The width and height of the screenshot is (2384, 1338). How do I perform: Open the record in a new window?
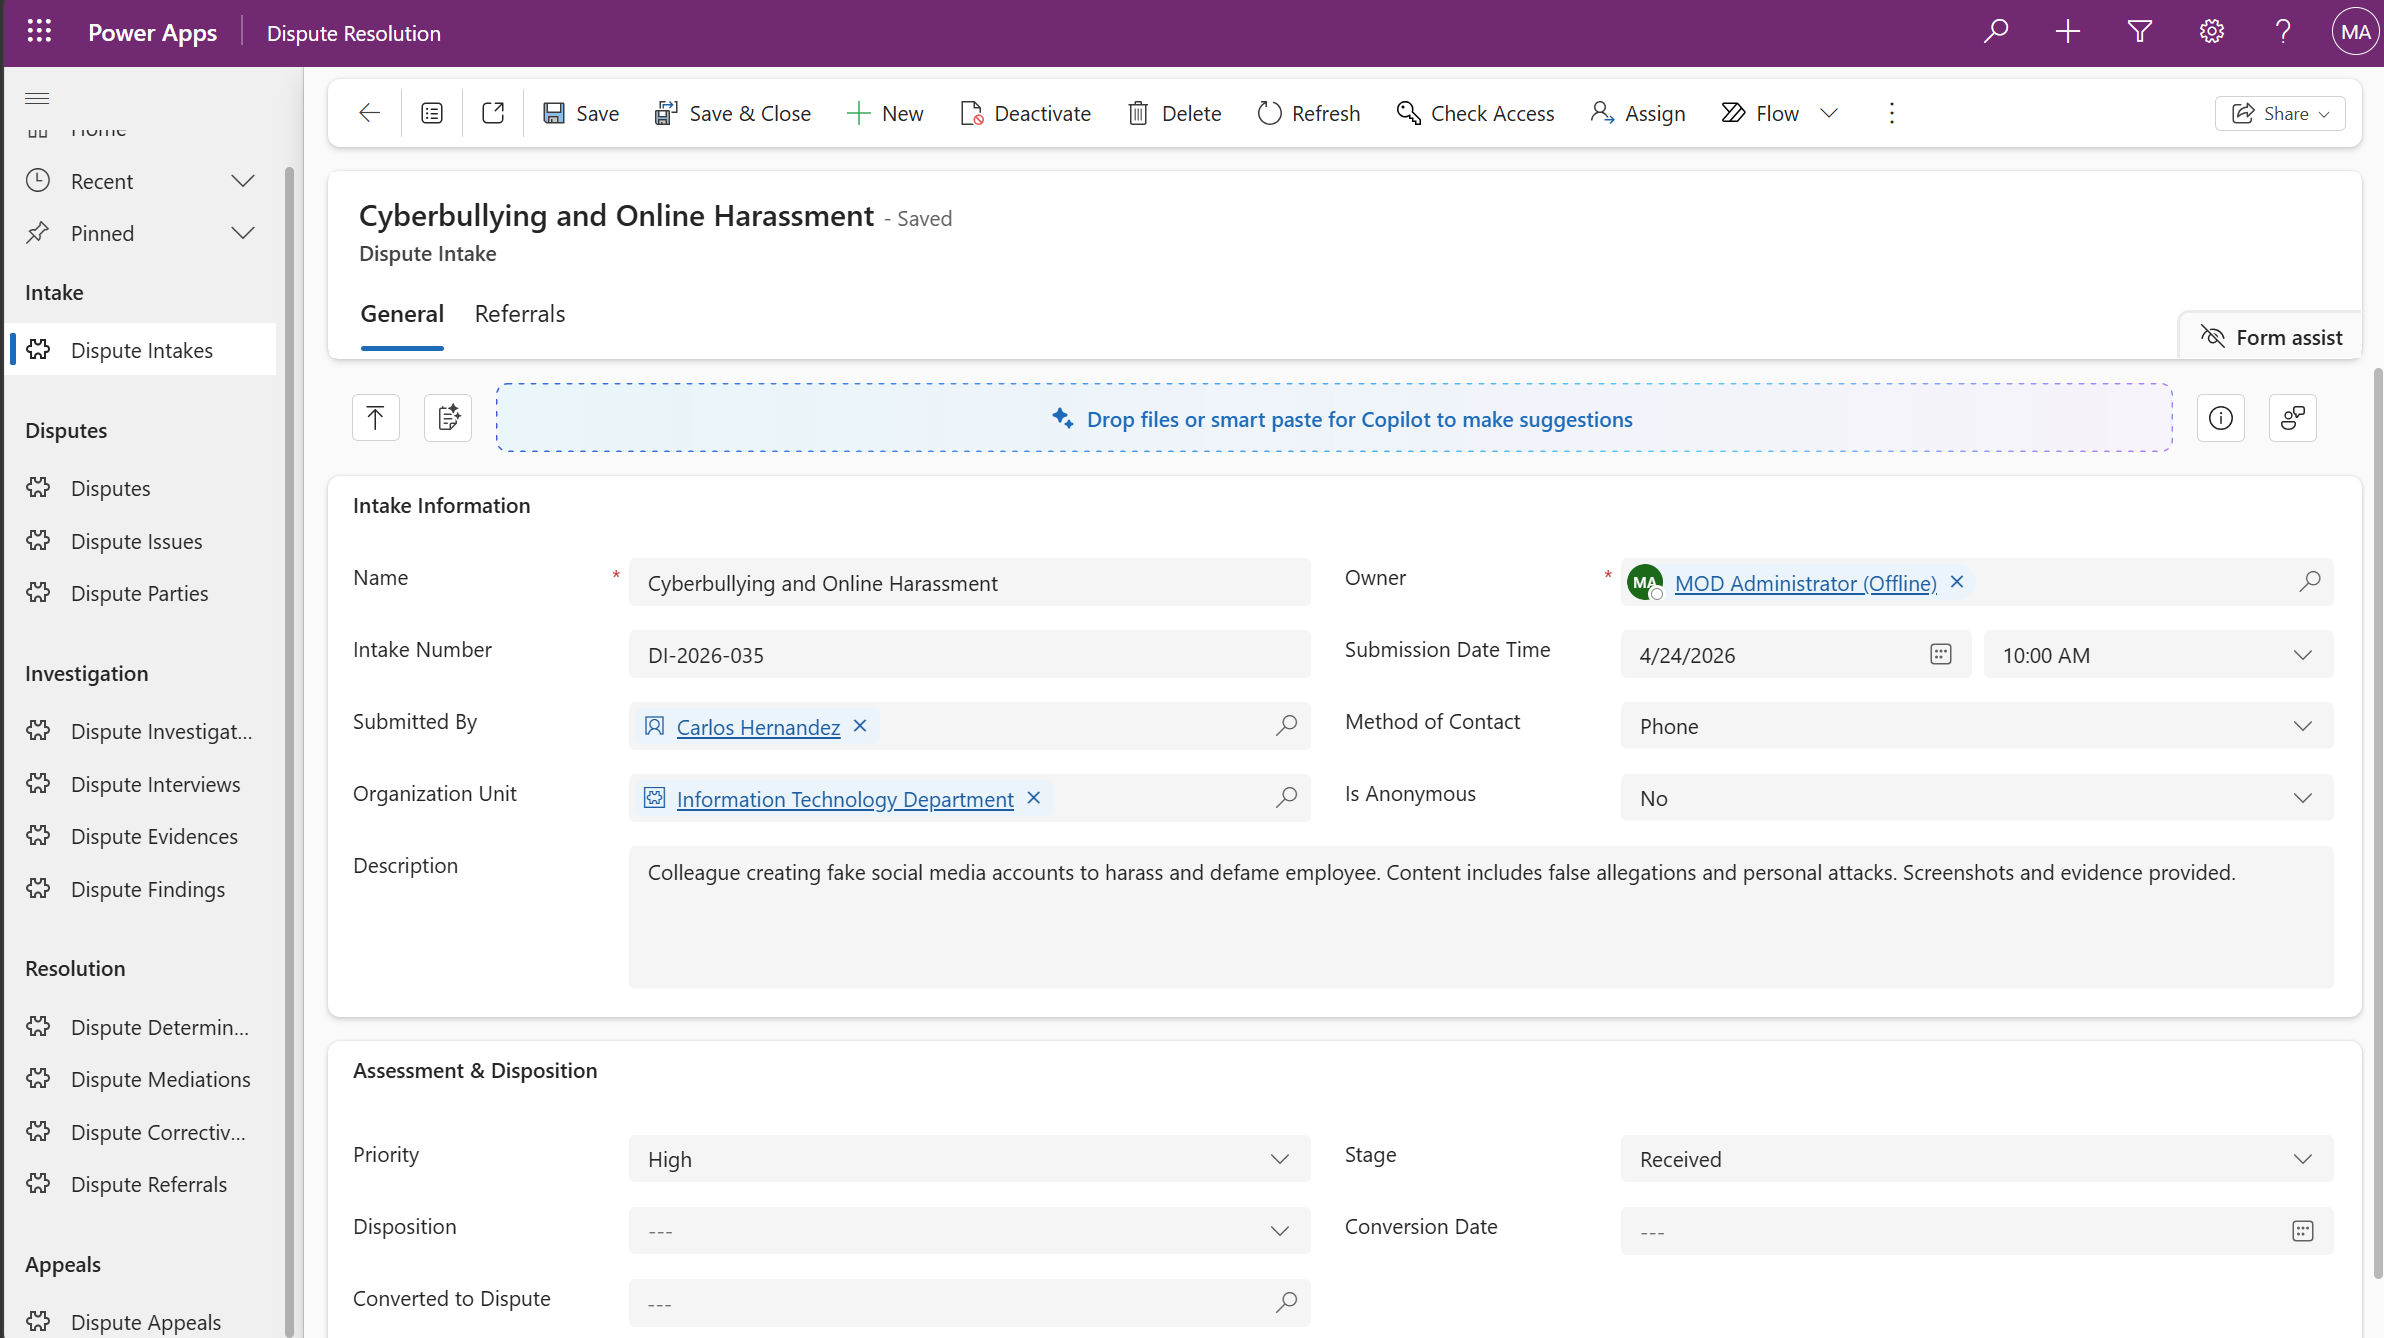[x=493, y=113]
